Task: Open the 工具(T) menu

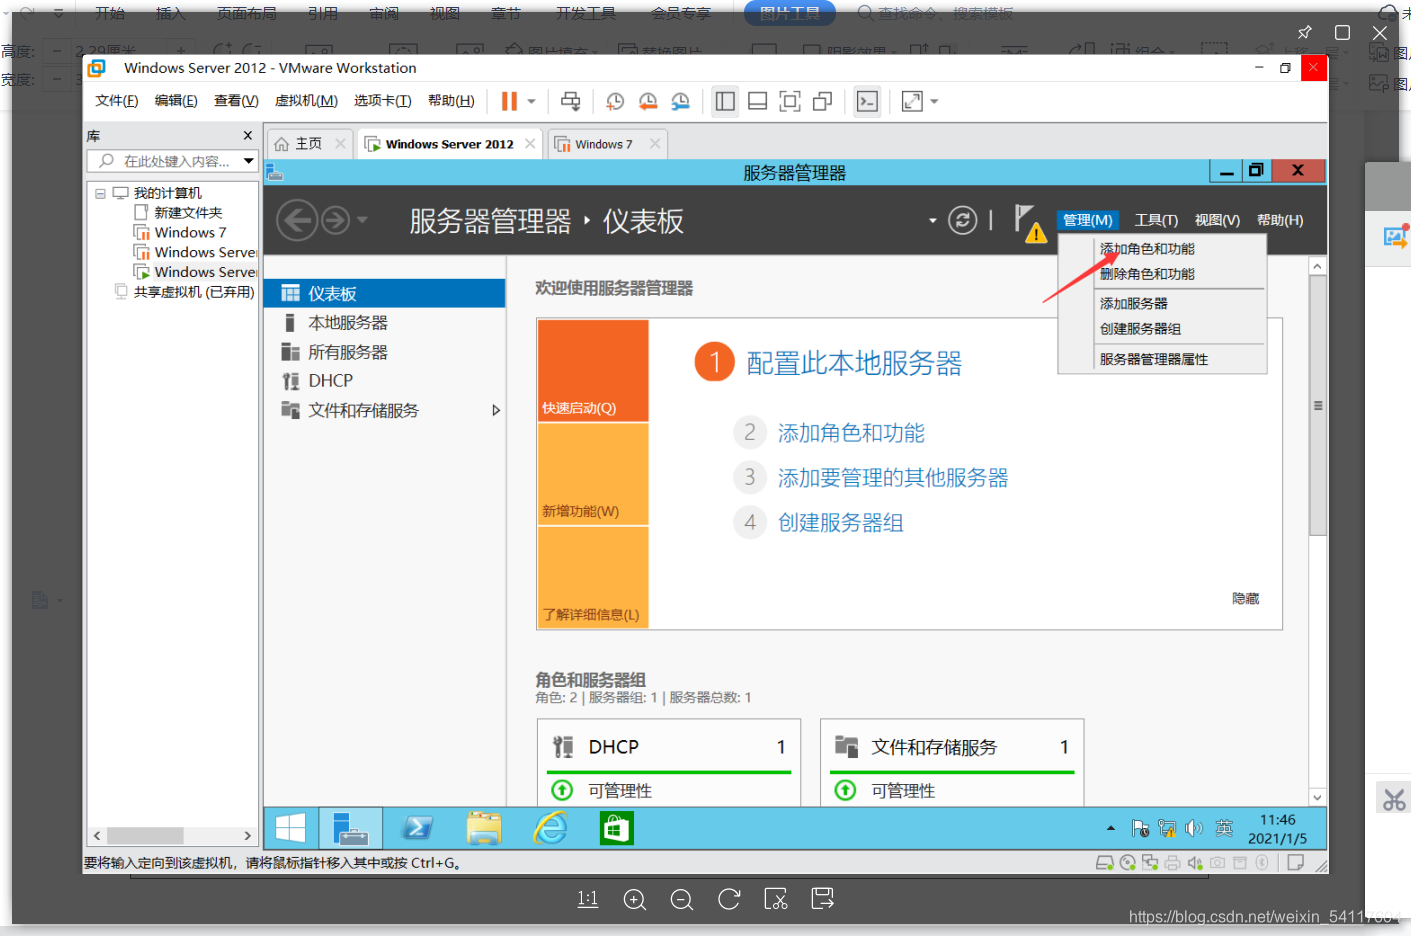Action: pyautogui.click(x=1156, y=220)
